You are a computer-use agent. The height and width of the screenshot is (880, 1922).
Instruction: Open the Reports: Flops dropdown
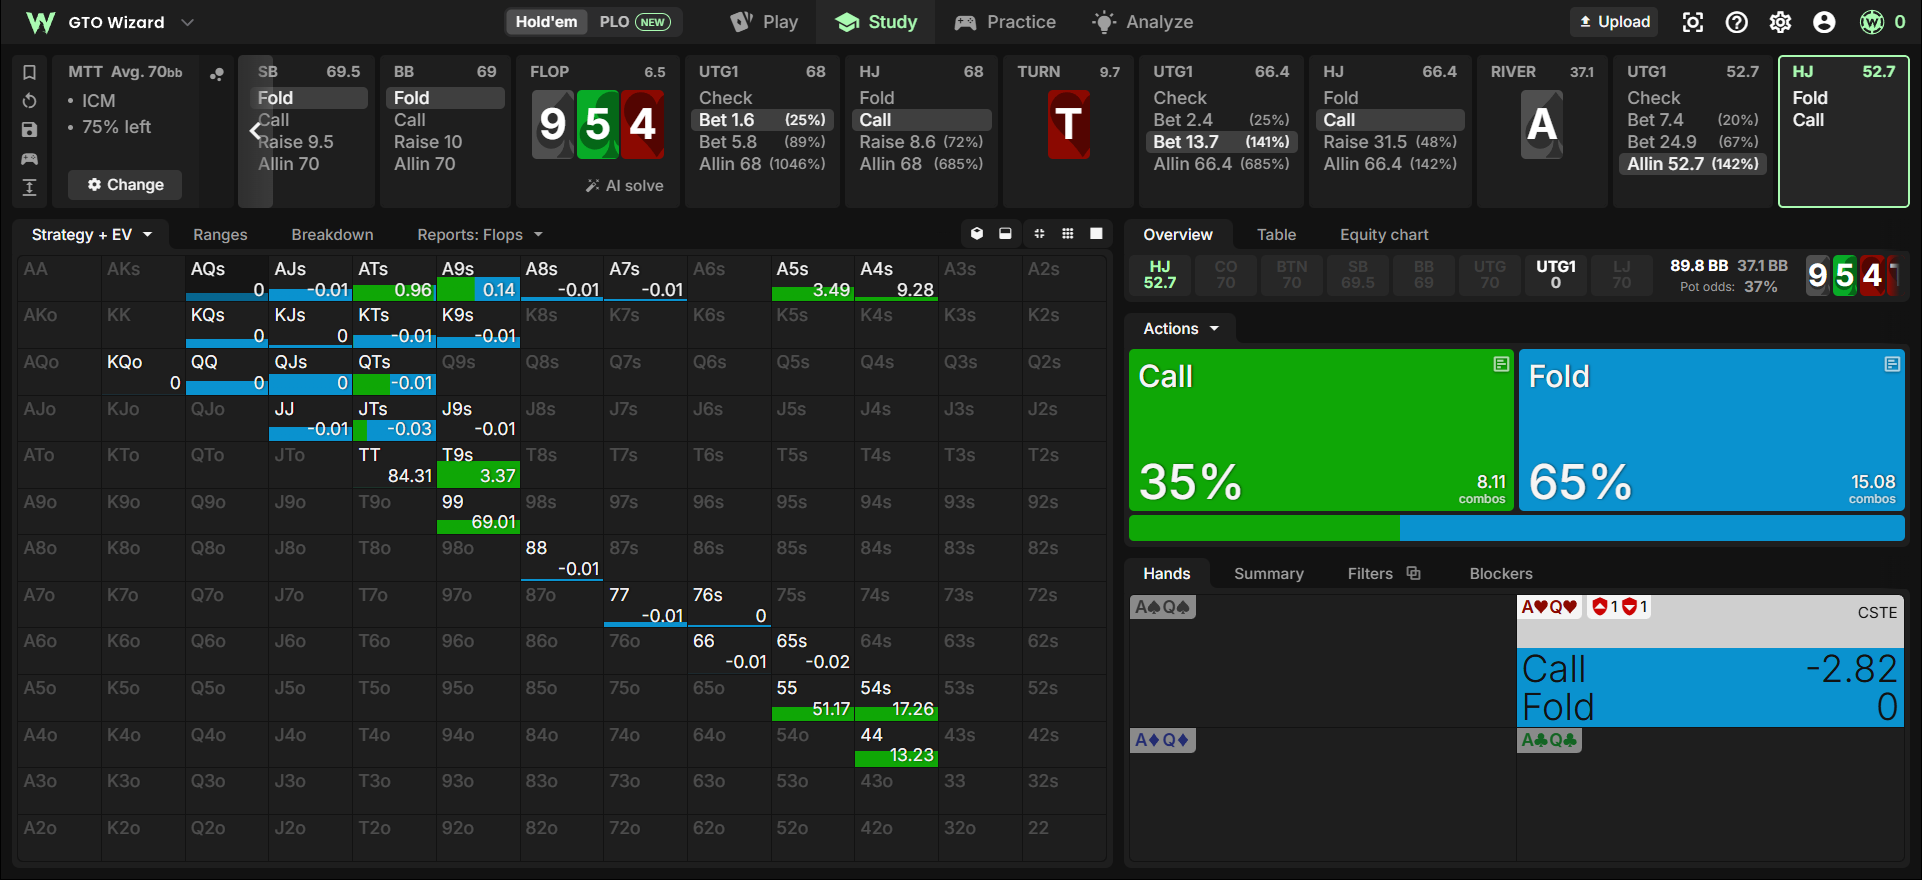(480, 234)
